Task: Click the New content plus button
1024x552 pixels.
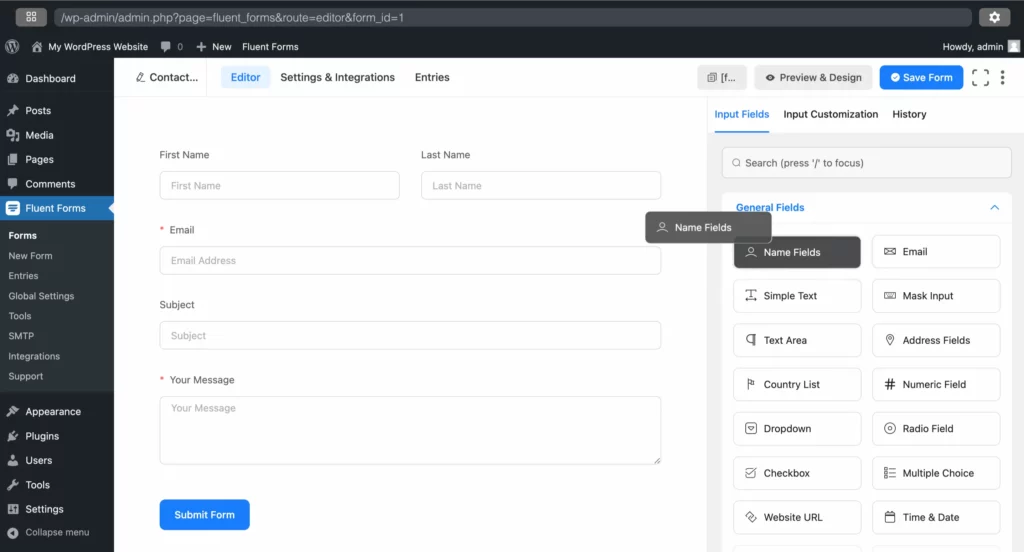Action: pyautogui.click(x=214, y=46)
